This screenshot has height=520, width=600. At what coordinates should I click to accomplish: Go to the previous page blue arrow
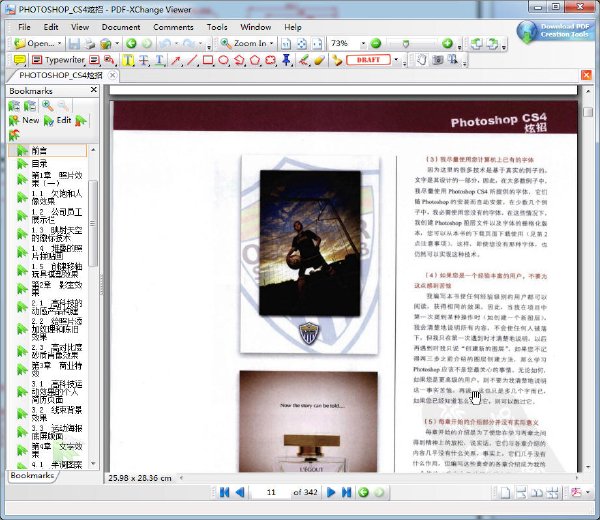(240, 492)
